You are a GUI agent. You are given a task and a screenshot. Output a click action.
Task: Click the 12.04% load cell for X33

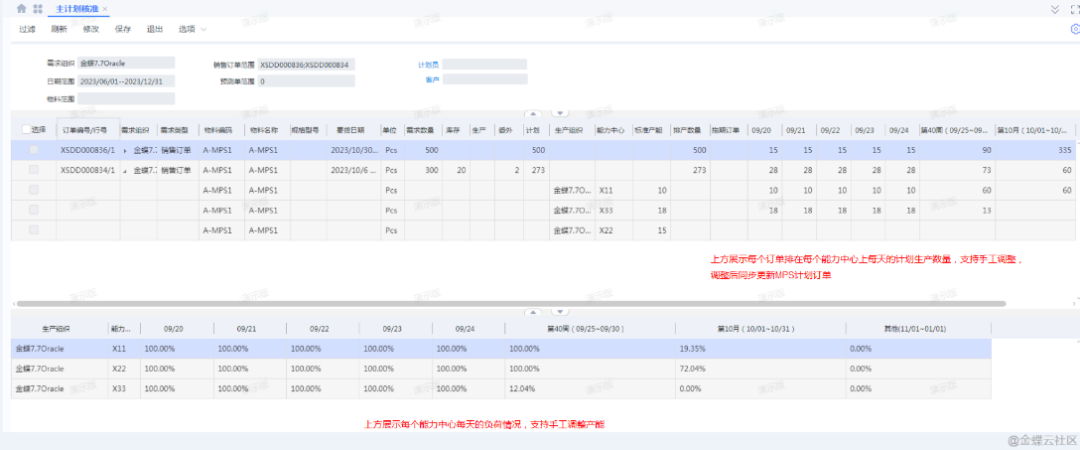(x=590, y=389)
